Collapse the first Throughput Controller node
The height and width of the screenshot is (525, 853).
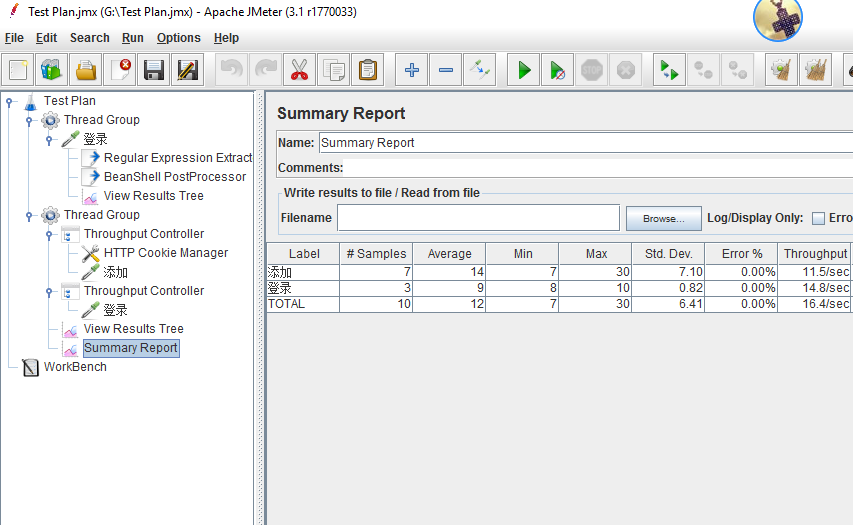tap(49, 234)
